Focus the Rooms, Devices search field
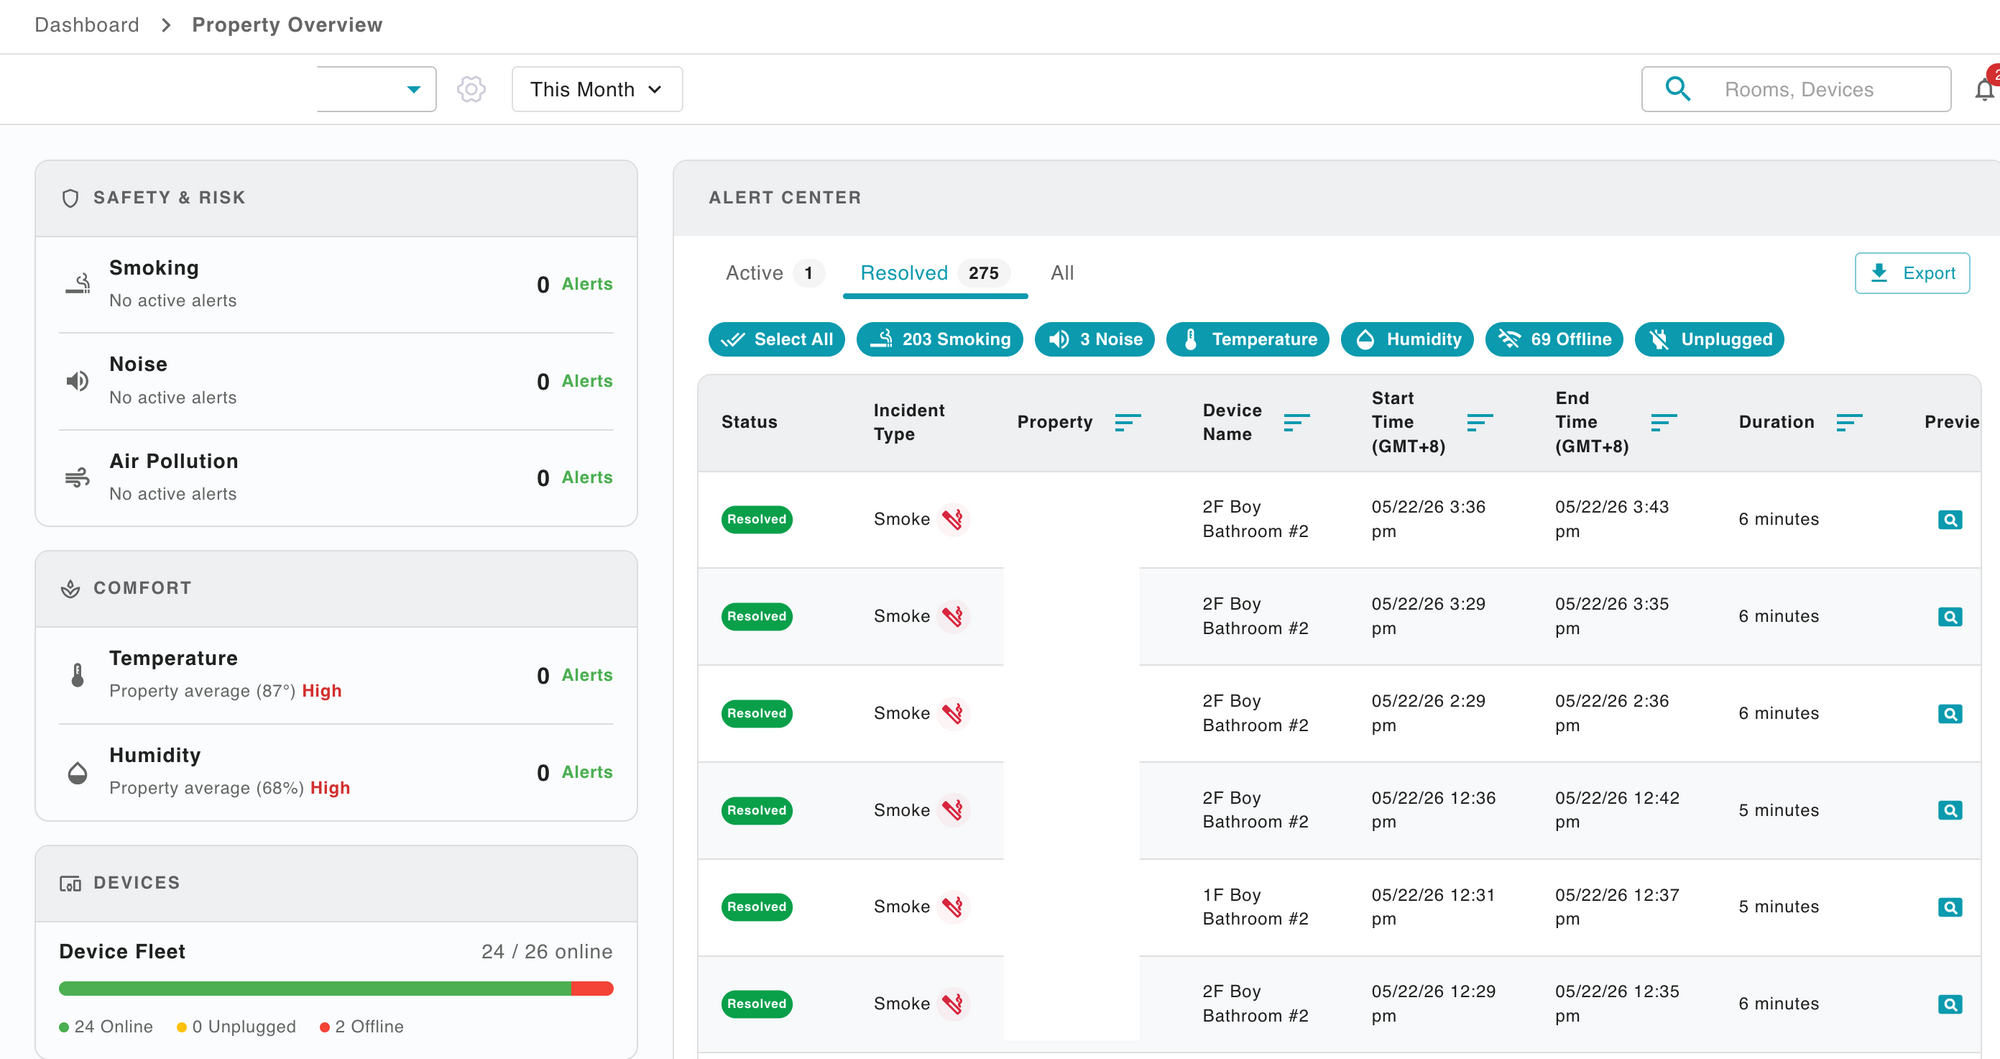The width and height of the screenshot is (2000, 1059). [1796, 89]
